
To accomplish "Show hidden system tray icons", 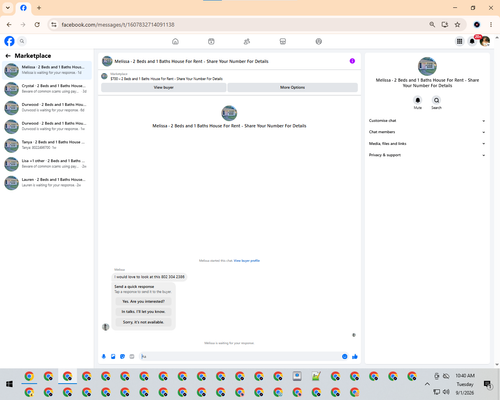I will coord(427,384).
